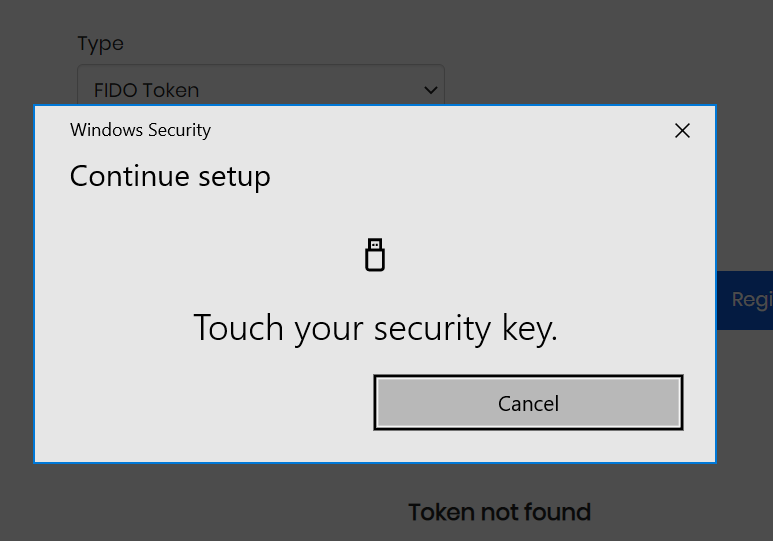773x541 pixels.
Task: Click the "Continue setup" heading
Action: 170,177
